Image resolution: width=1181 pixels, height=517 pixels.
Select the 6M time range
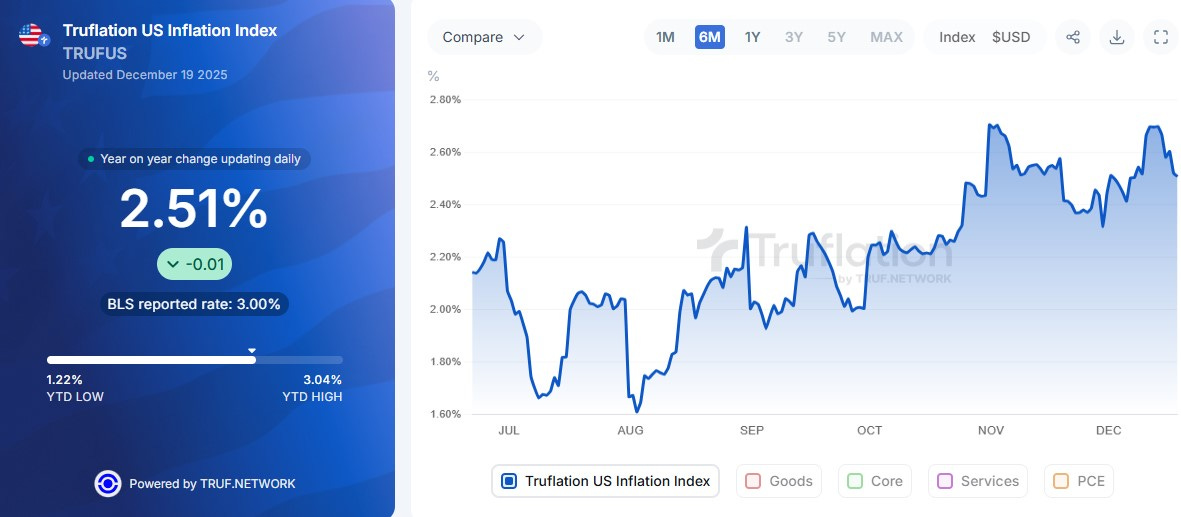[x=709, y=37]
